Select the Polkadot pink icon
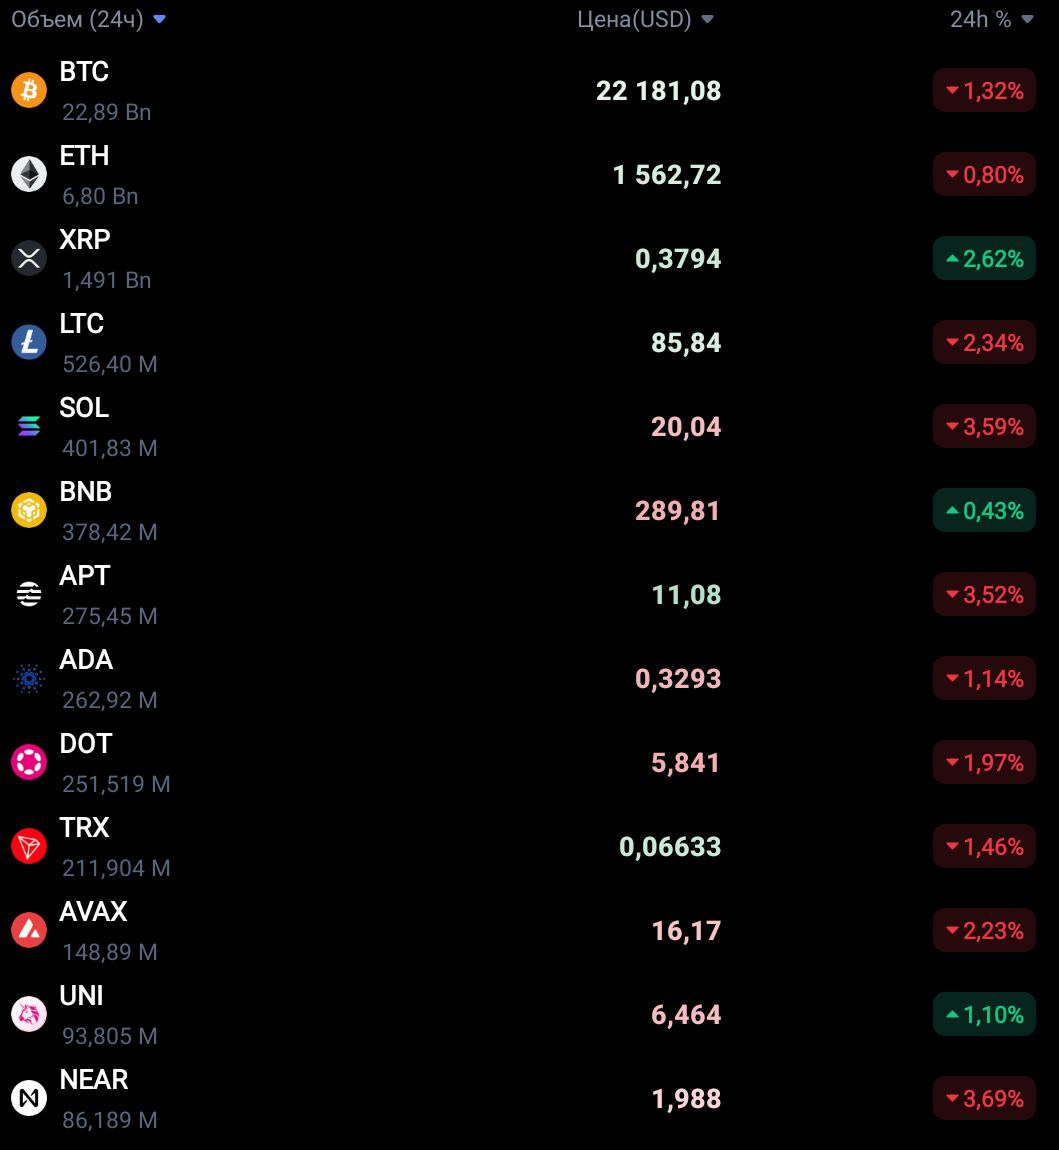The width and height of the screenshot is (1059, 1150). [29, 762]
